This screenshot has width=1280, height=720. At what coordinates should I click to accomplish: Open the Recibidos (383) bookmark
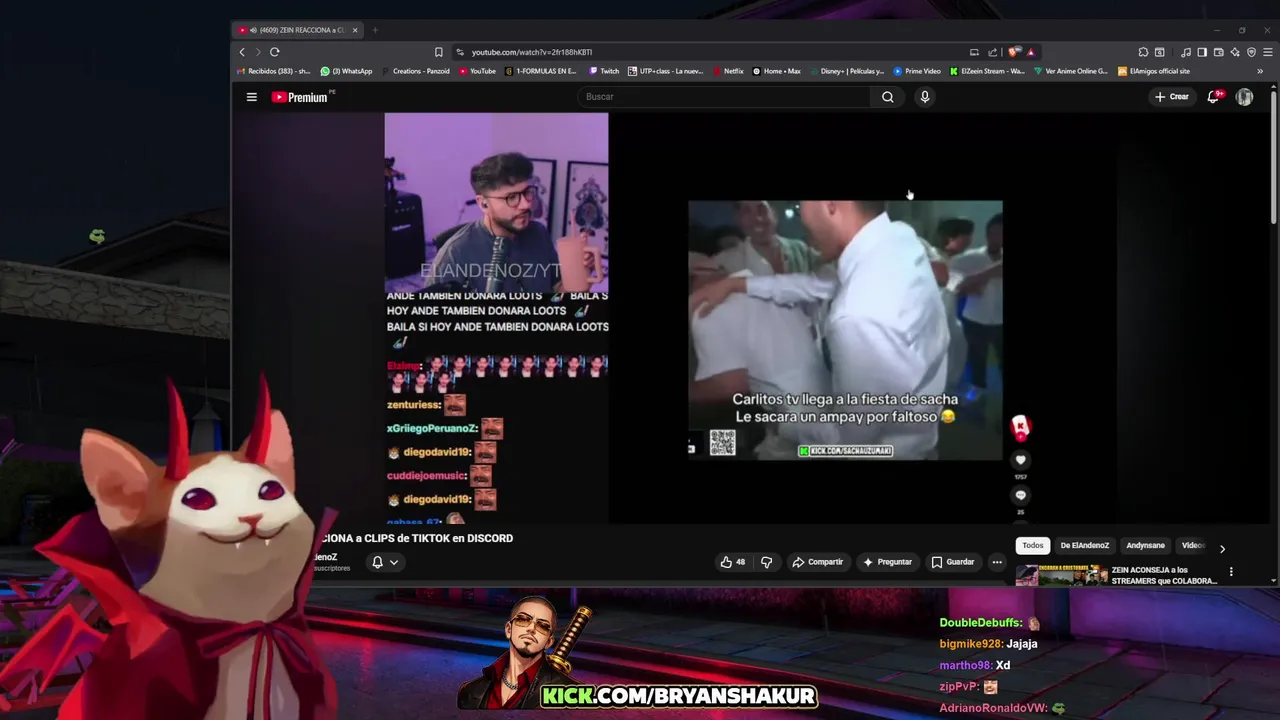coord(274,71)
